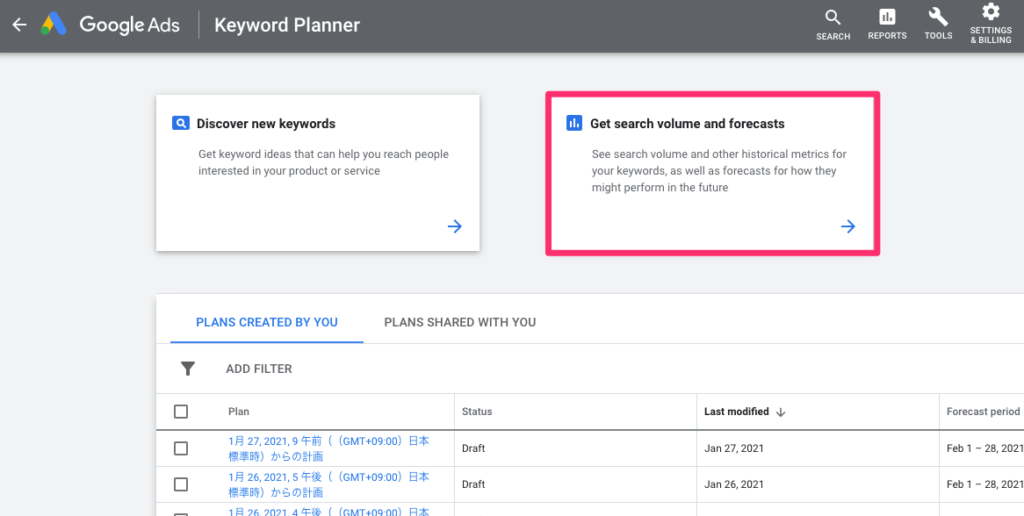Click the Jan 27, 2021 last modified cell

[733, 448]
